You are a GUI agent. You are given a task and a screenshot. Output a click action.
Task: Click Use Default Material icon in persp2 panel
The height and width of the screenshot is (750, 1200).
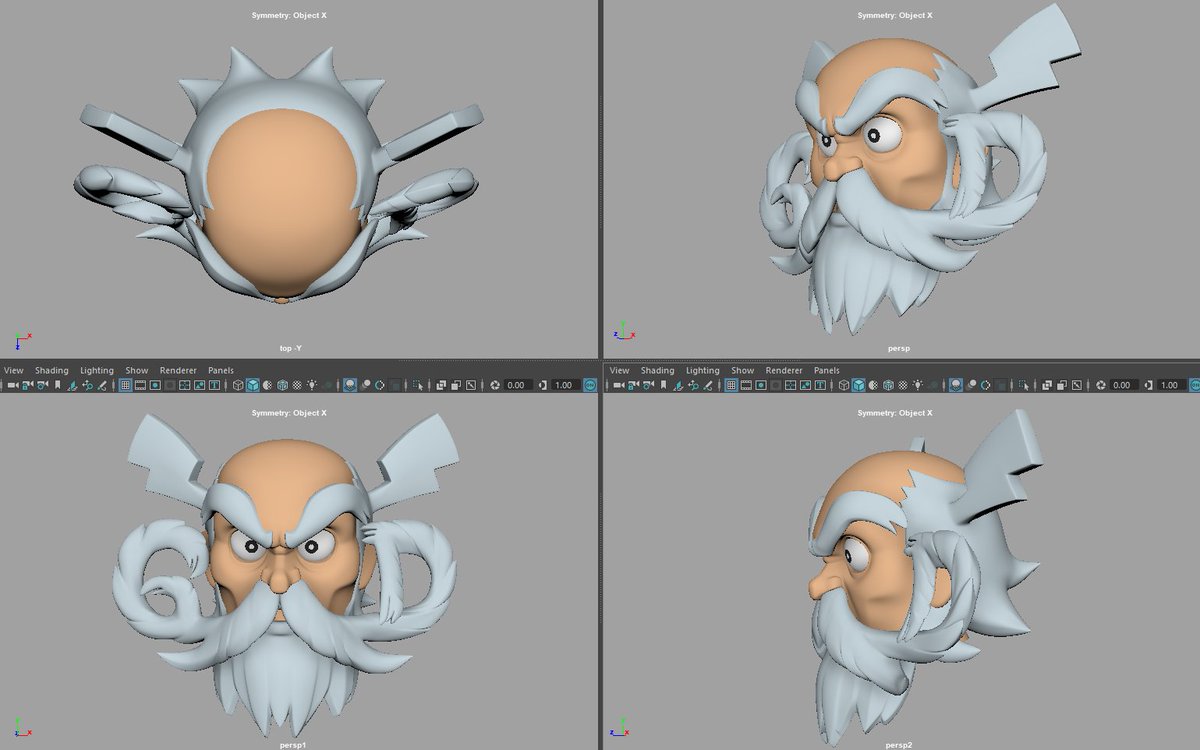point(873,385)
